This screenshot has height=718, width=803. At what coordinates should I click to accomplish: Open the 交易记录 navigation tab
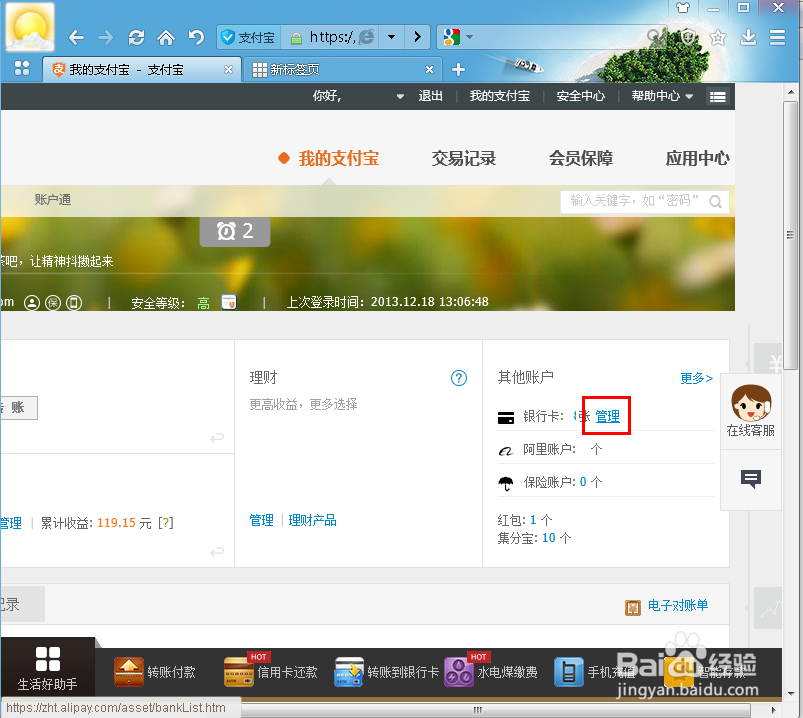463,158
